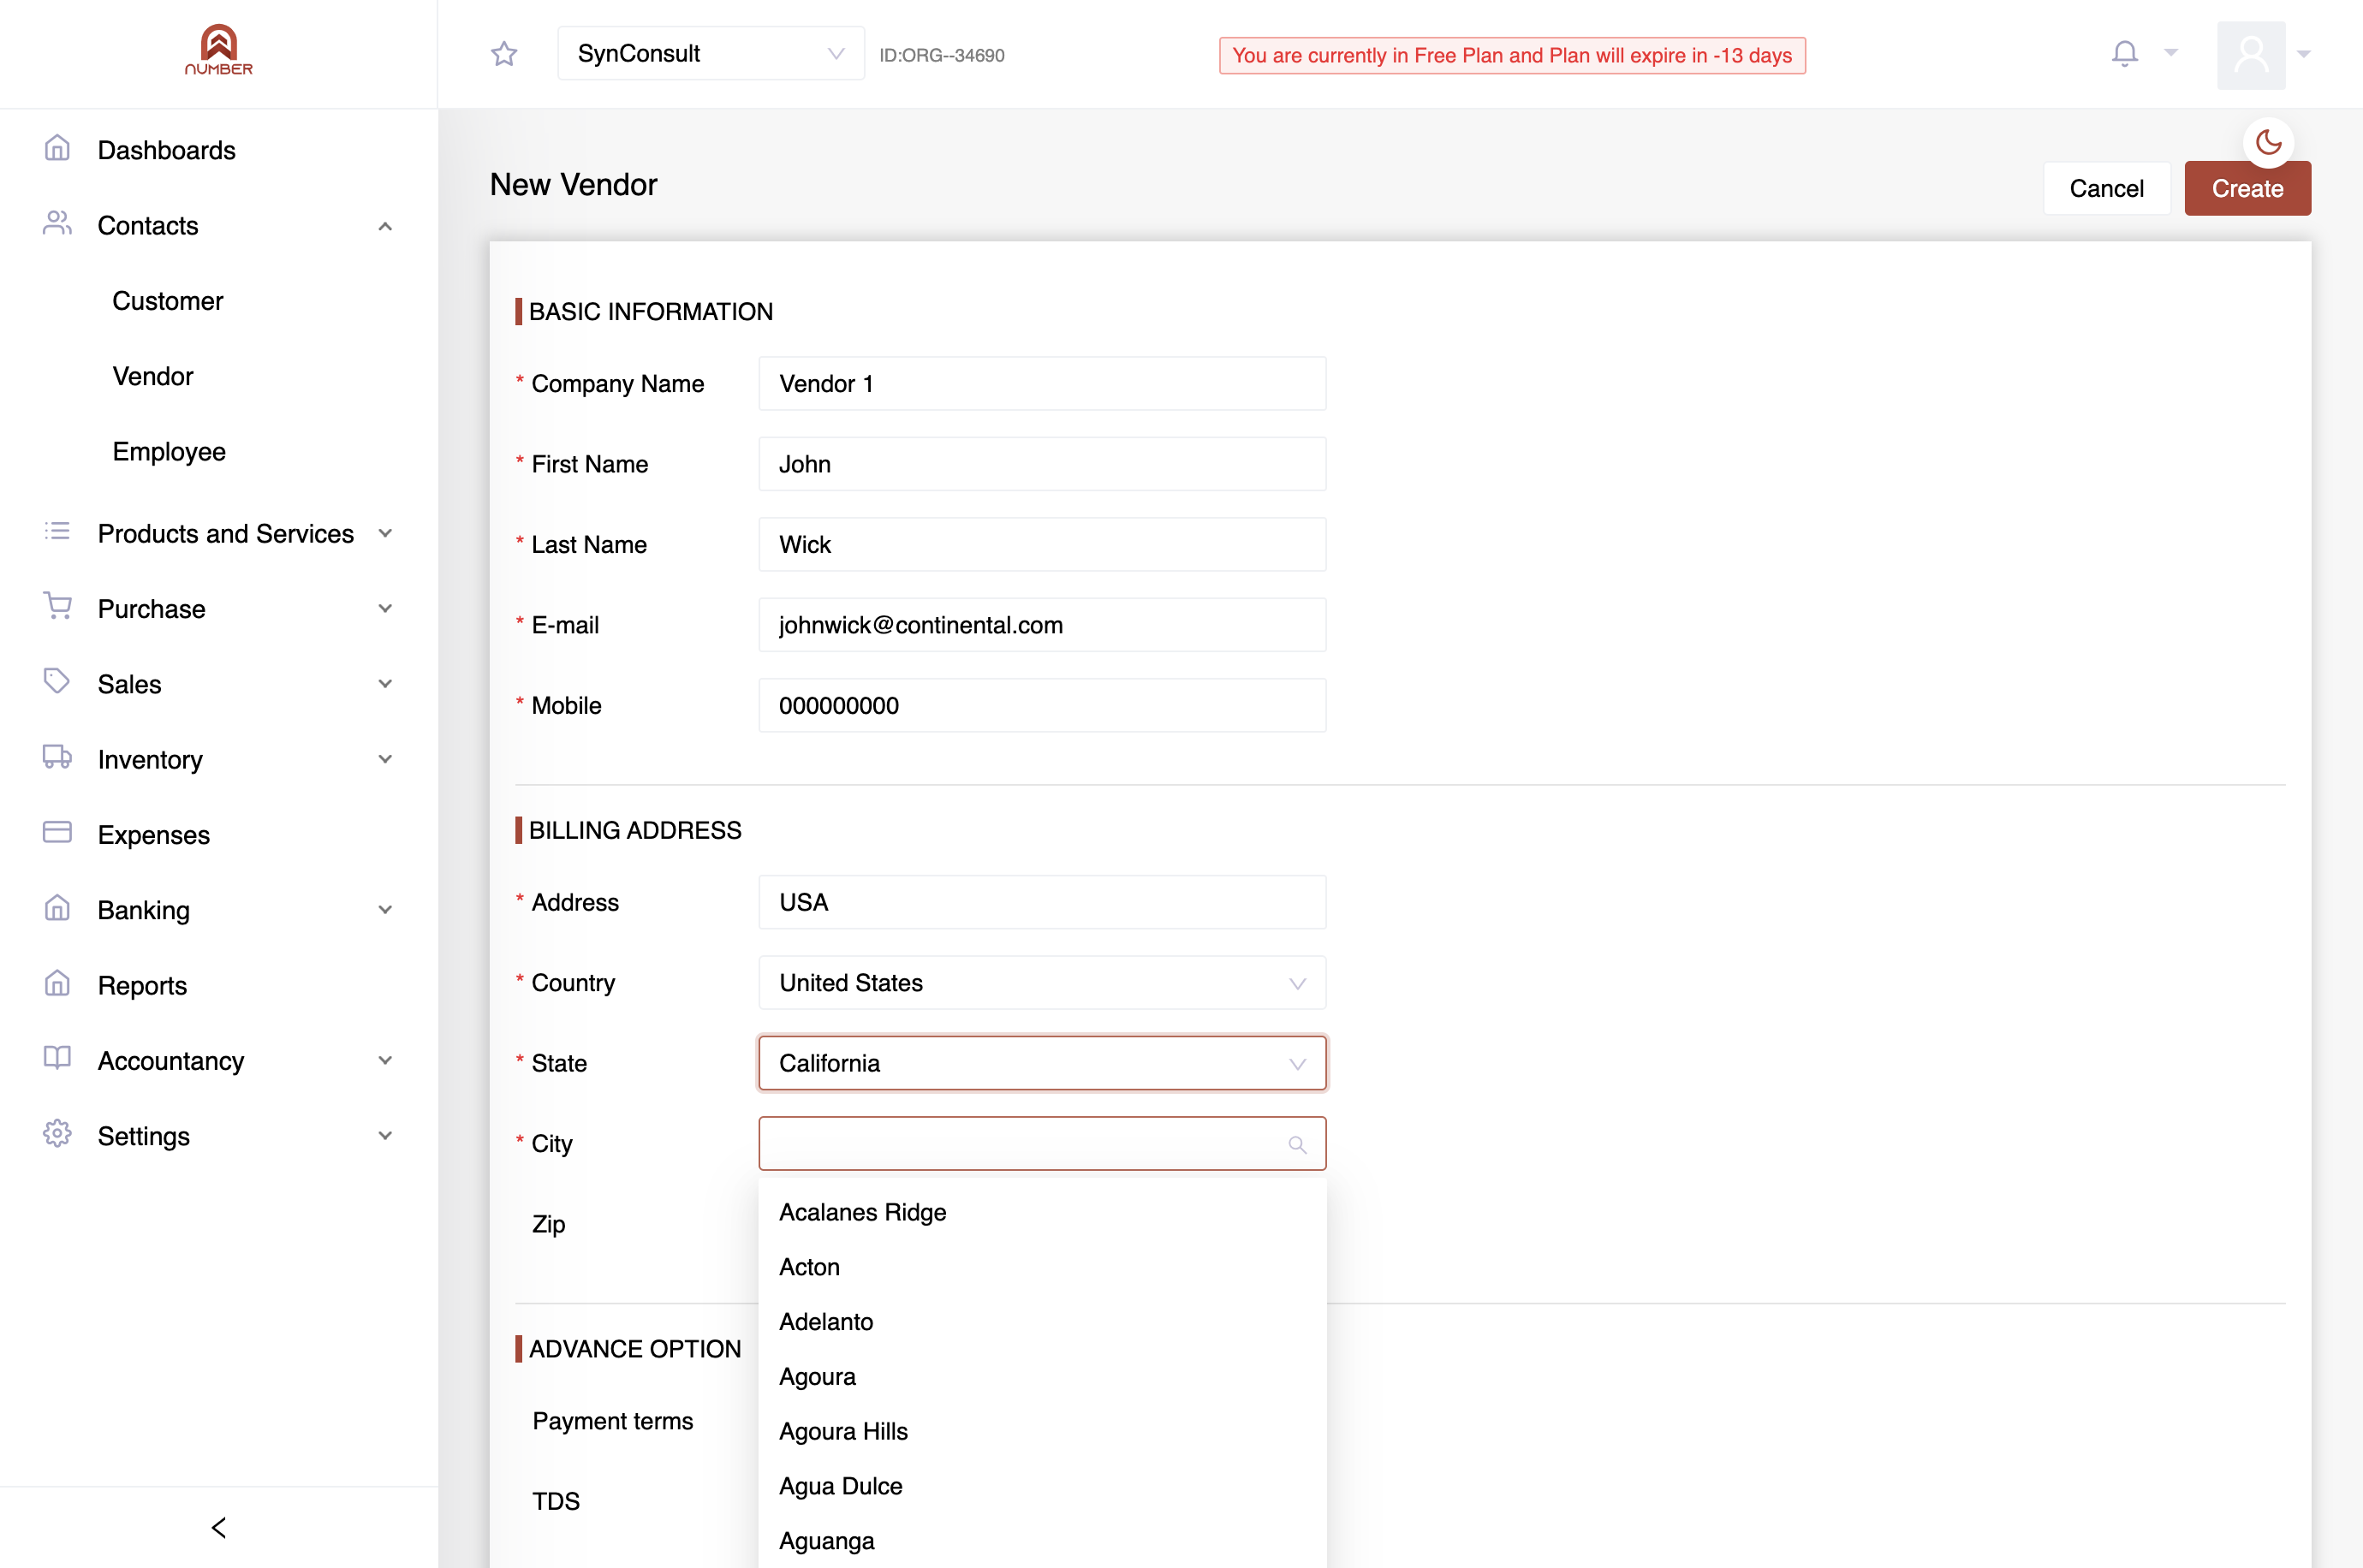Click the Accountancy book icon
The height and width of the screenshot is (1568, 2363).
coord(57,1059)
